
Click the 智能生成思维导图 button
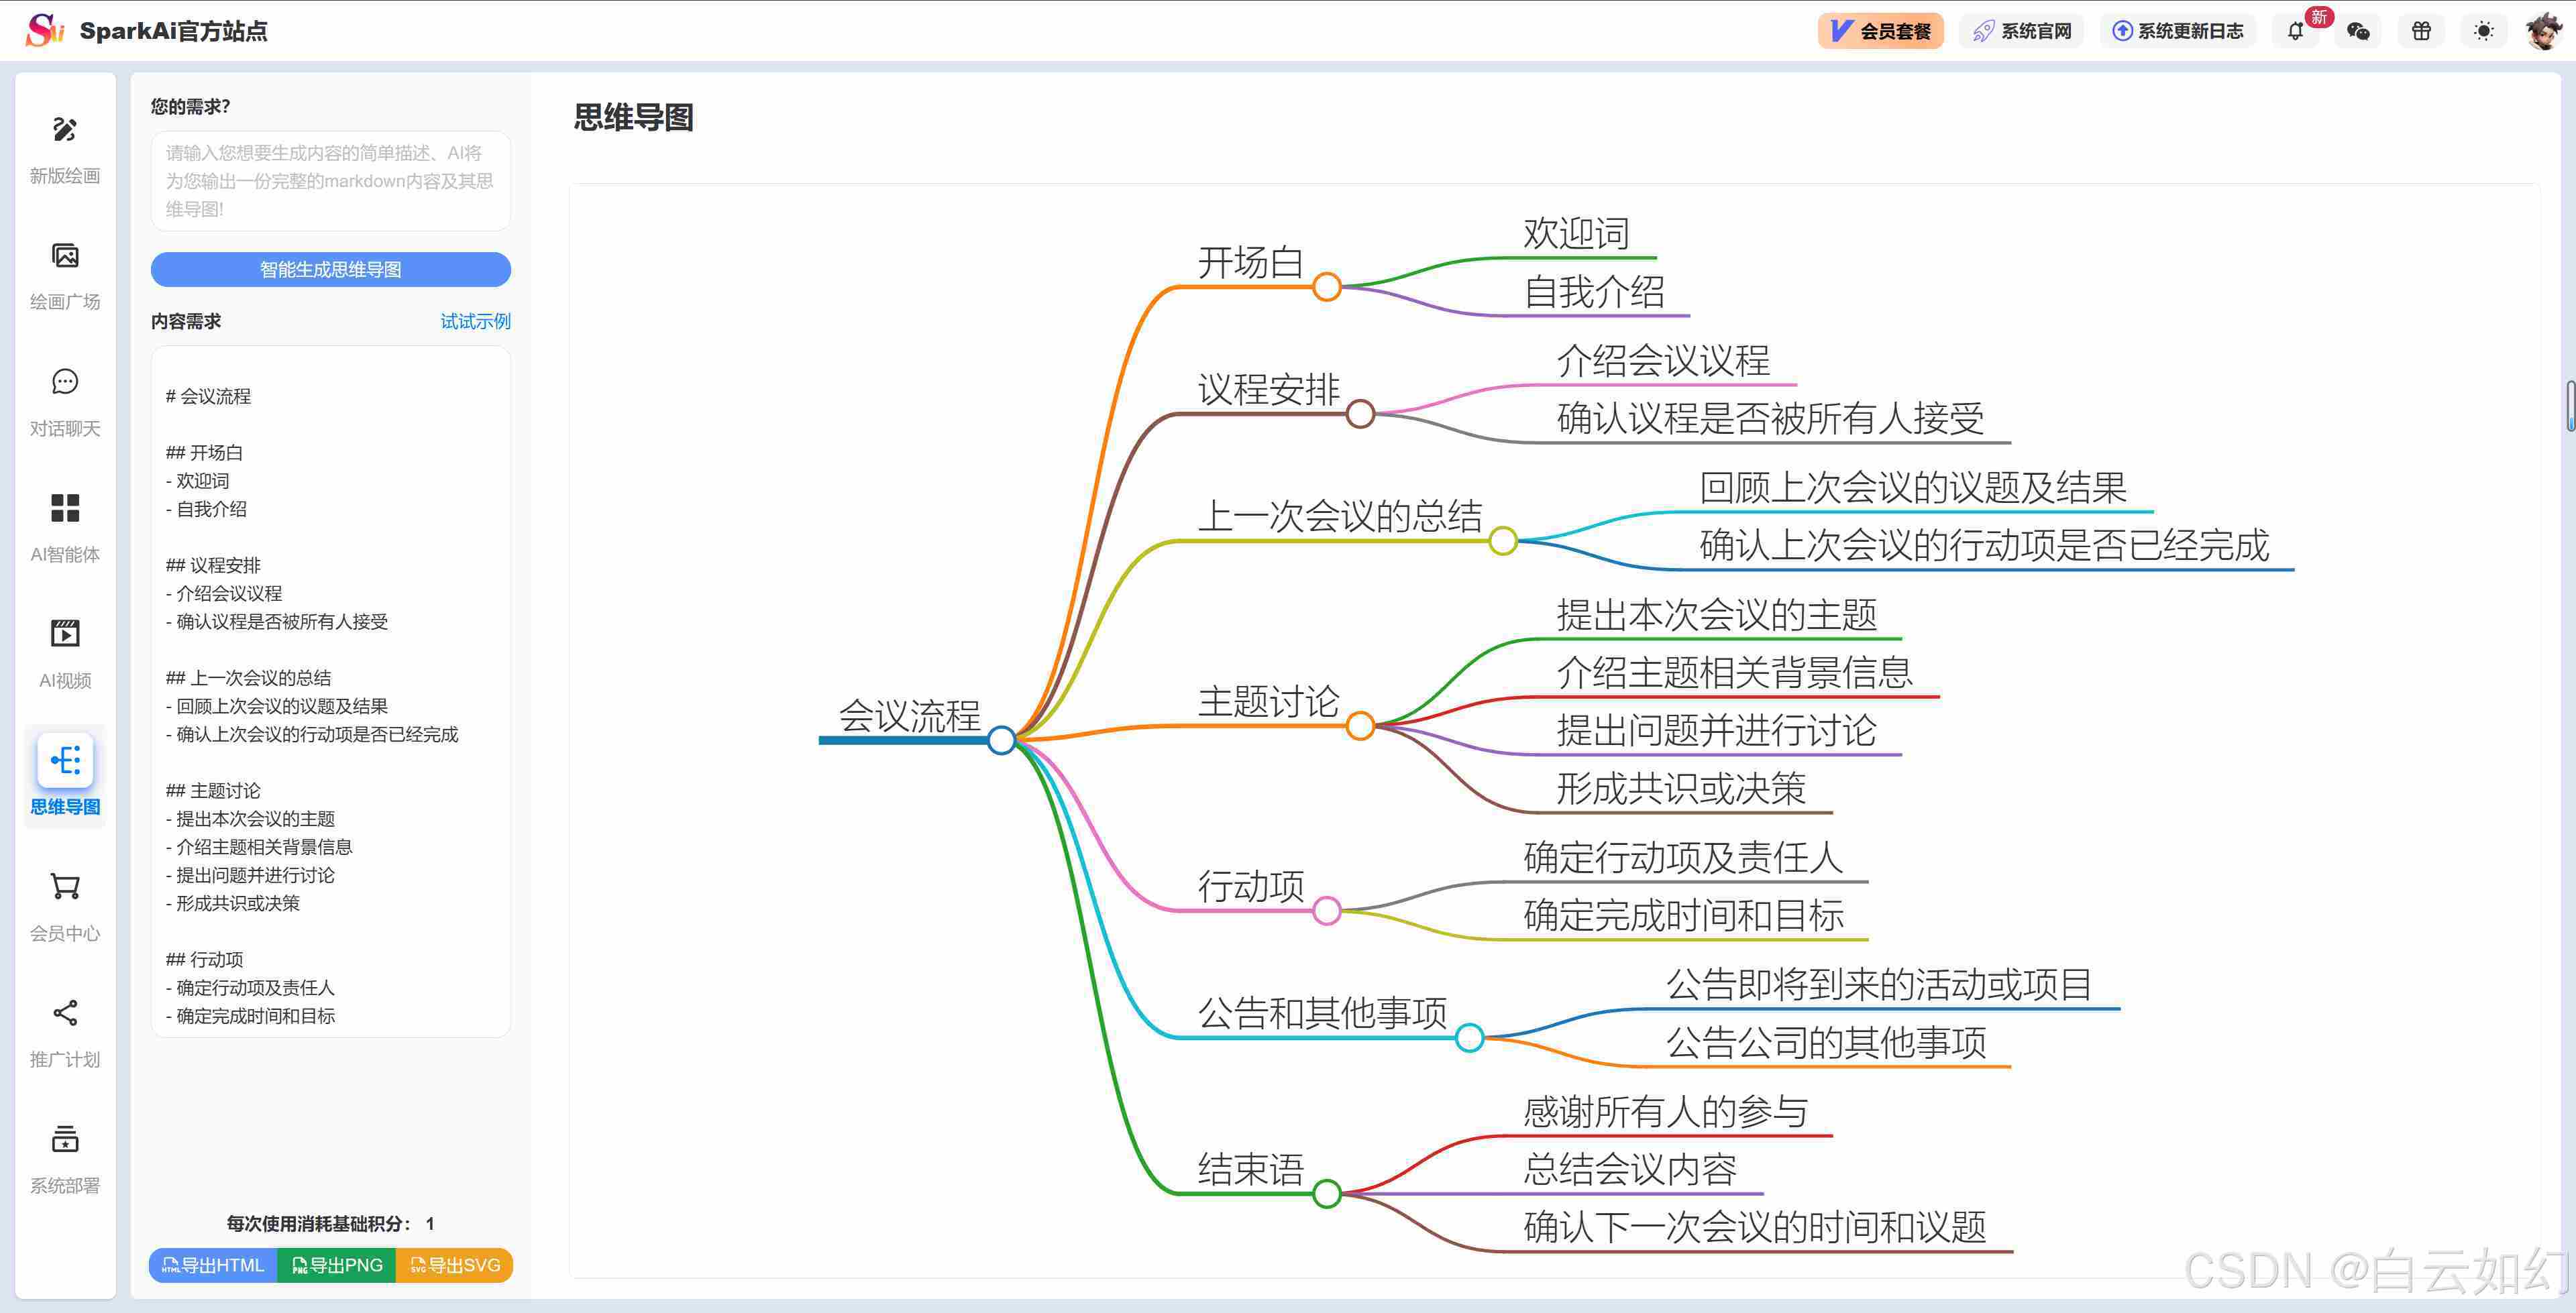tap(330, 269)
